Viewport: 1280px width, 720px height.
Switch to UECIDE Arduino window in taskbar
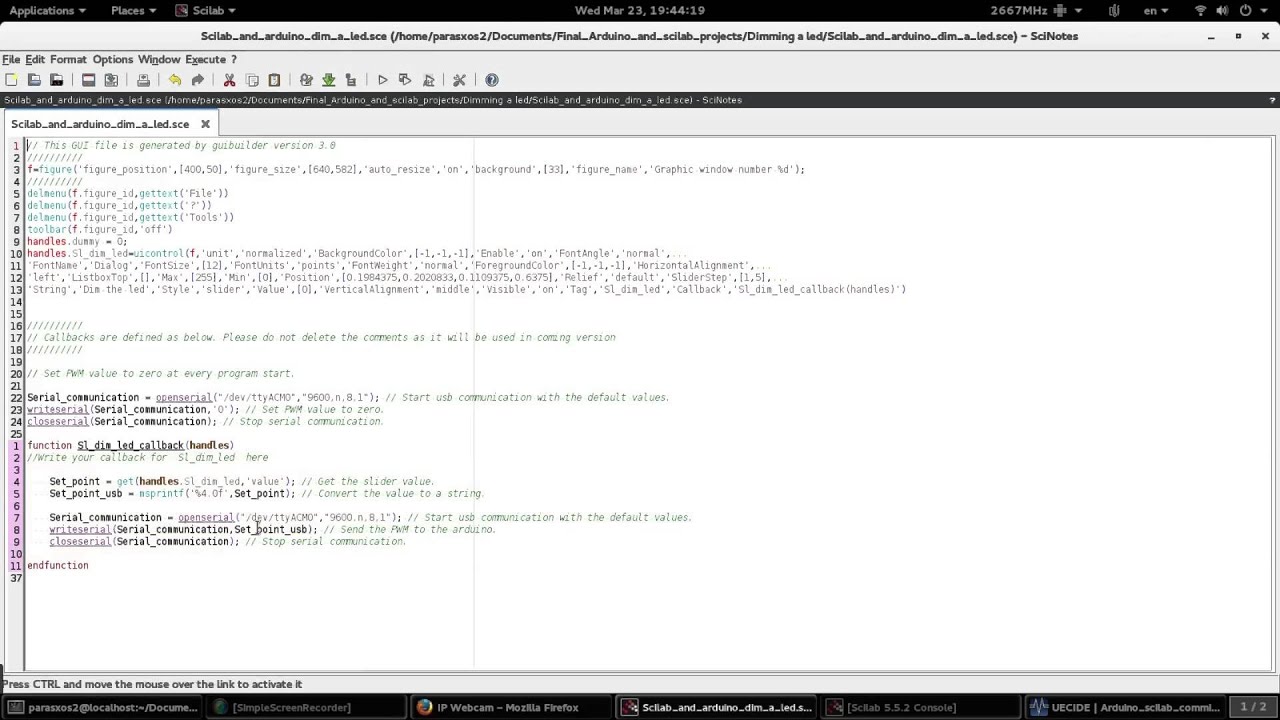point(1124,707)
